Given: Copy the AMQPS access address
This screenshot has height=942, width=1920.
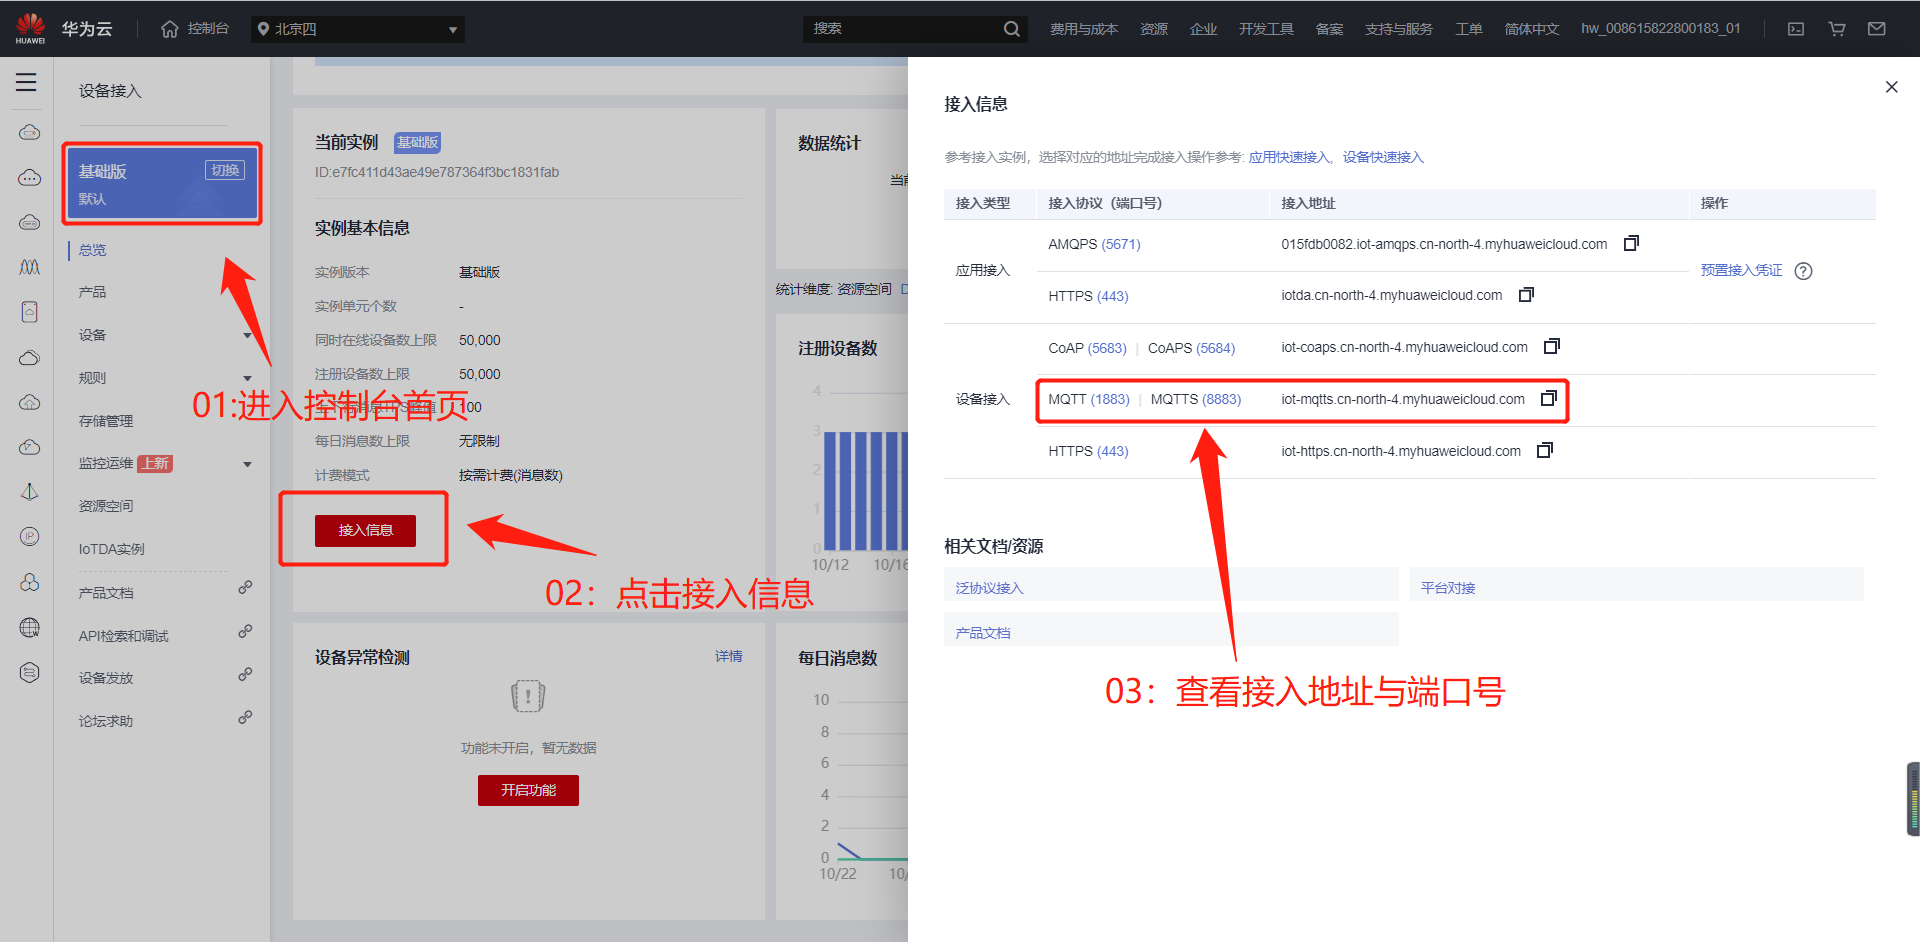Looking at the screenshot, I should tap(1631, 243).
